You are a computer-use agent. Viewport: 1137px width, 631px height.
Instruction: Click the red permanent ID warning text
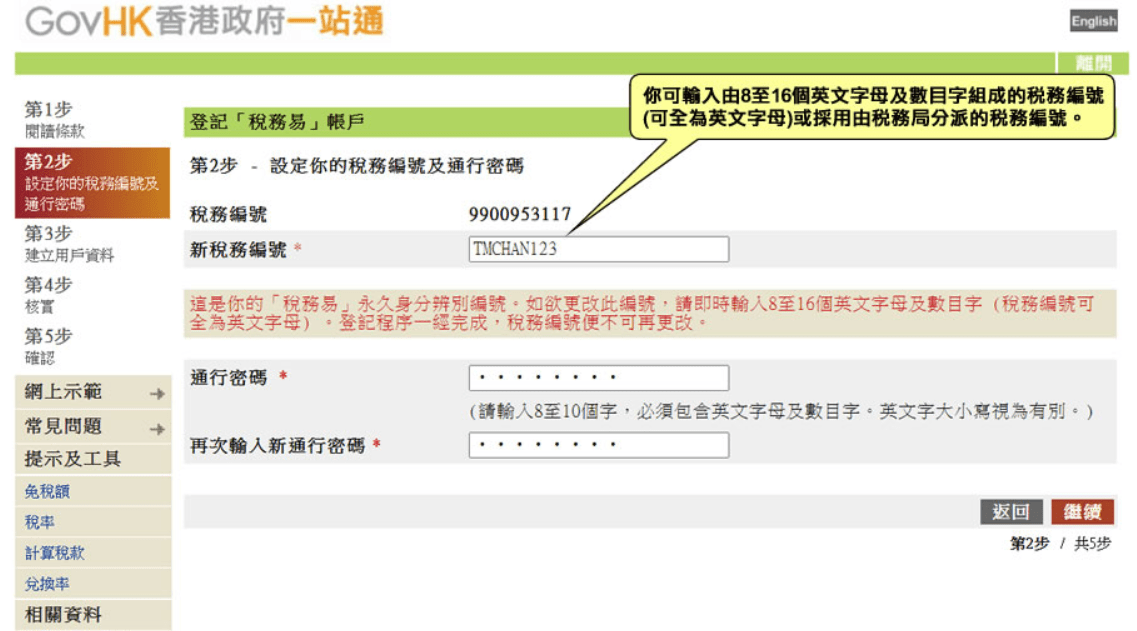pyautogui.click(x=642, y=313)
